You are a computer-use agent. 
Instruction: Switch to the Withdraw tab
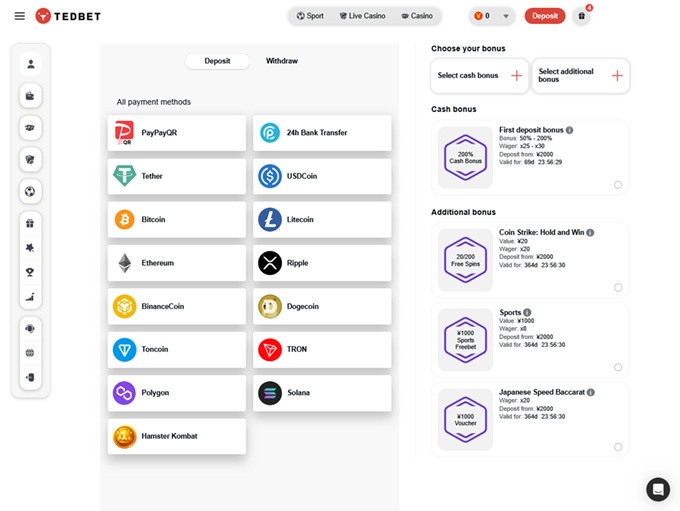click(x=281, y=61)
